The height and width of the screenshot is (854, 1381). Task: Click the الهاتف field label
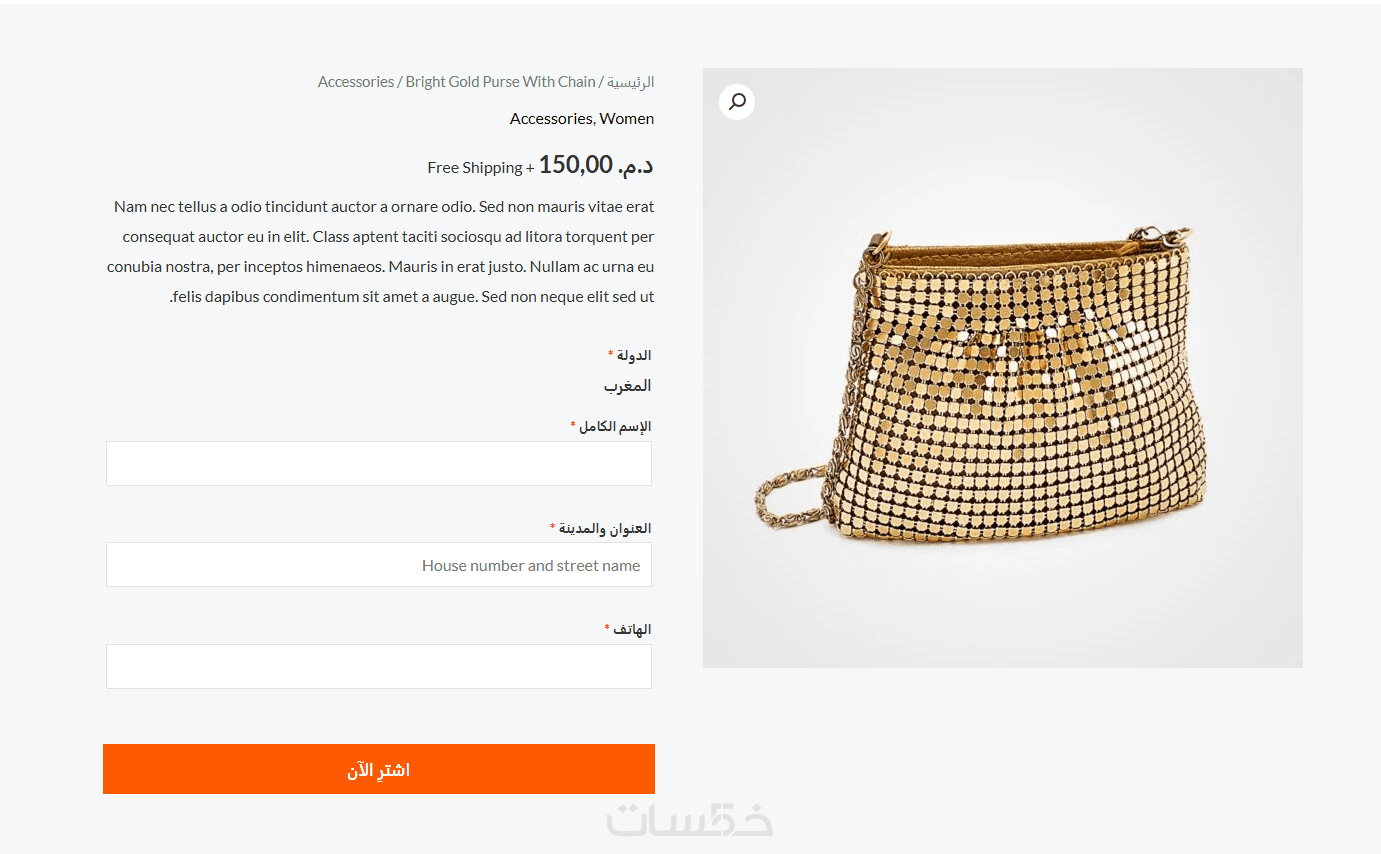(632, 630)
